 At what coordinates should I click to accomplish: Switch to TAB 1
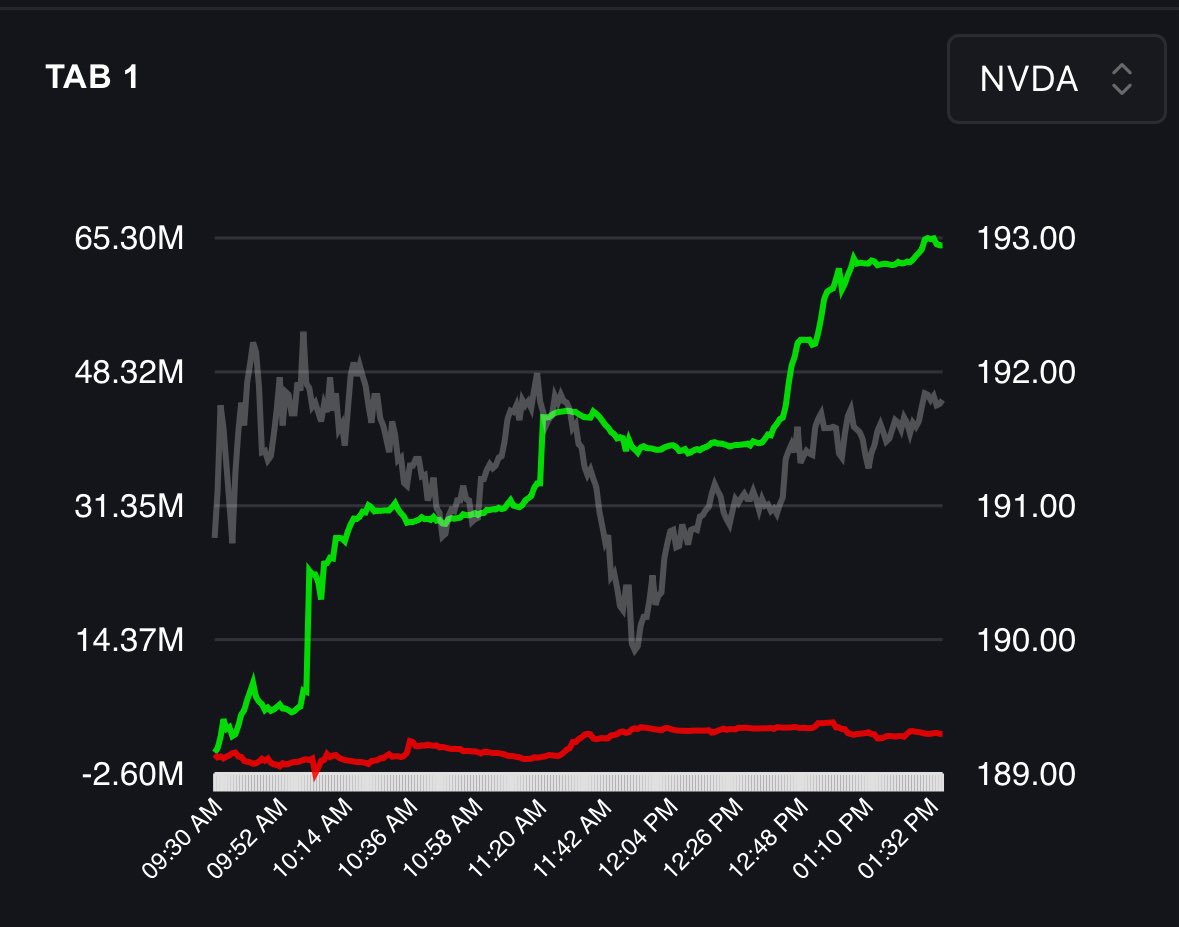(x=92, y=73)
